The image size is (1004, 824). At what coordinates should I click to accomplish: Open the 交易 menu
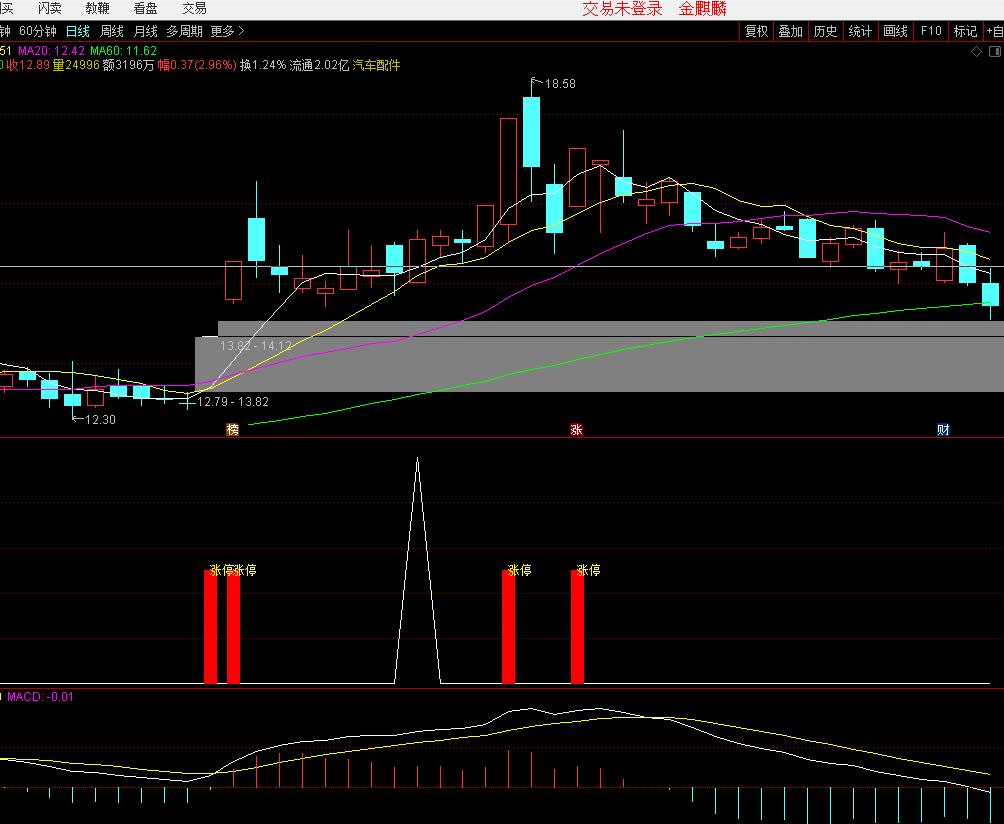[x=194, y=8]
